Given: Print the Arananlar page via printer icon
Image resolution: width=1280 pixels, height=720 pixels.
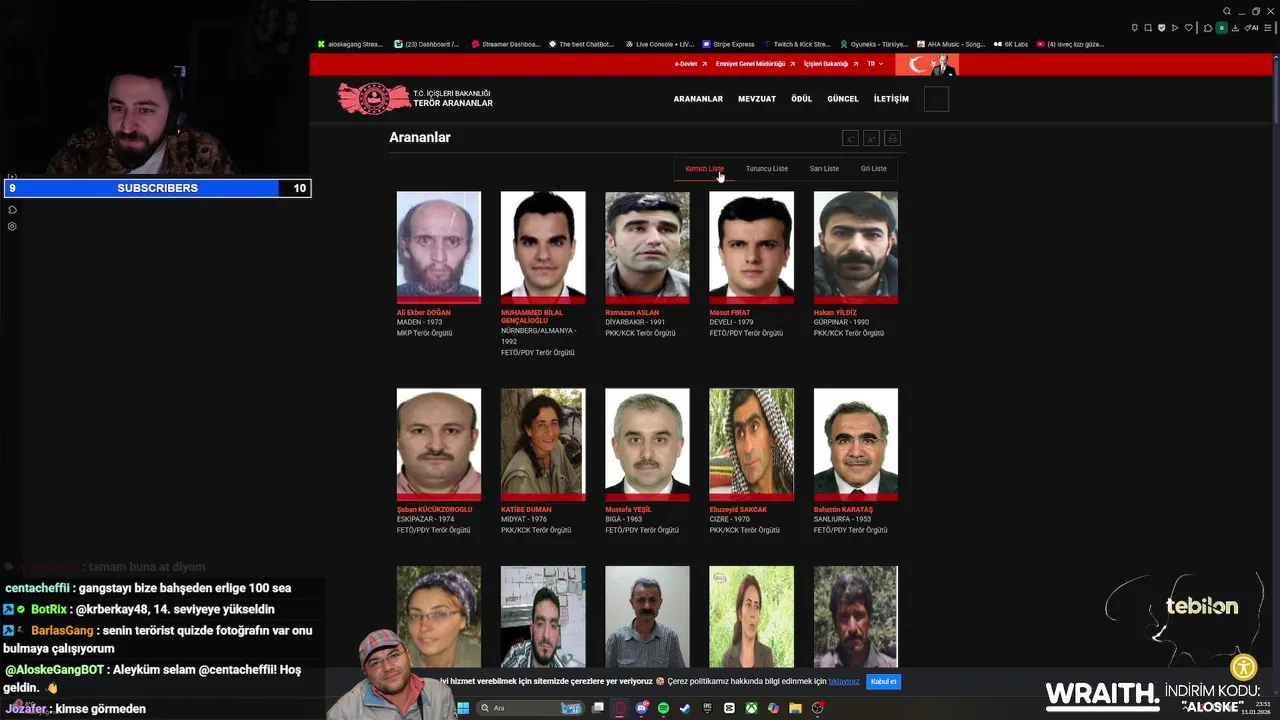Looking at the screenshot, I should [892, 139].
